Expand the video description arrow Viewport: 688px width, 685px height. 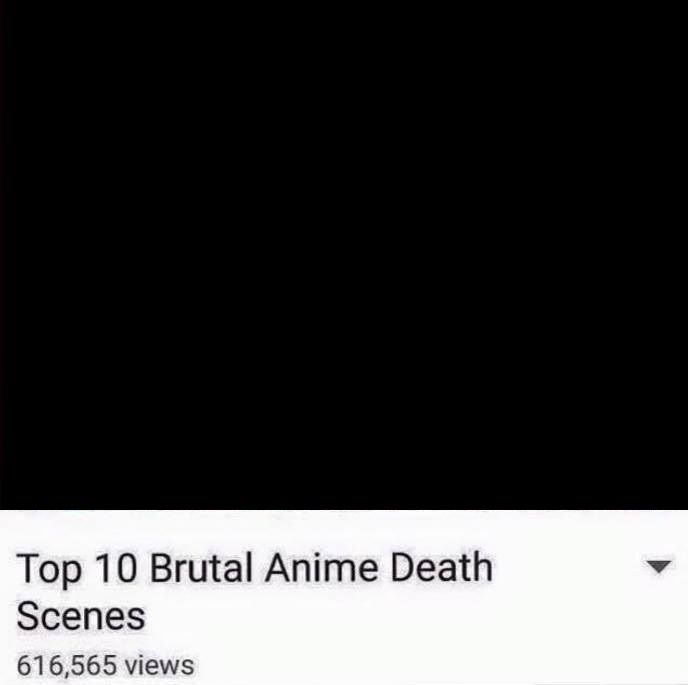tap(659, 567)
